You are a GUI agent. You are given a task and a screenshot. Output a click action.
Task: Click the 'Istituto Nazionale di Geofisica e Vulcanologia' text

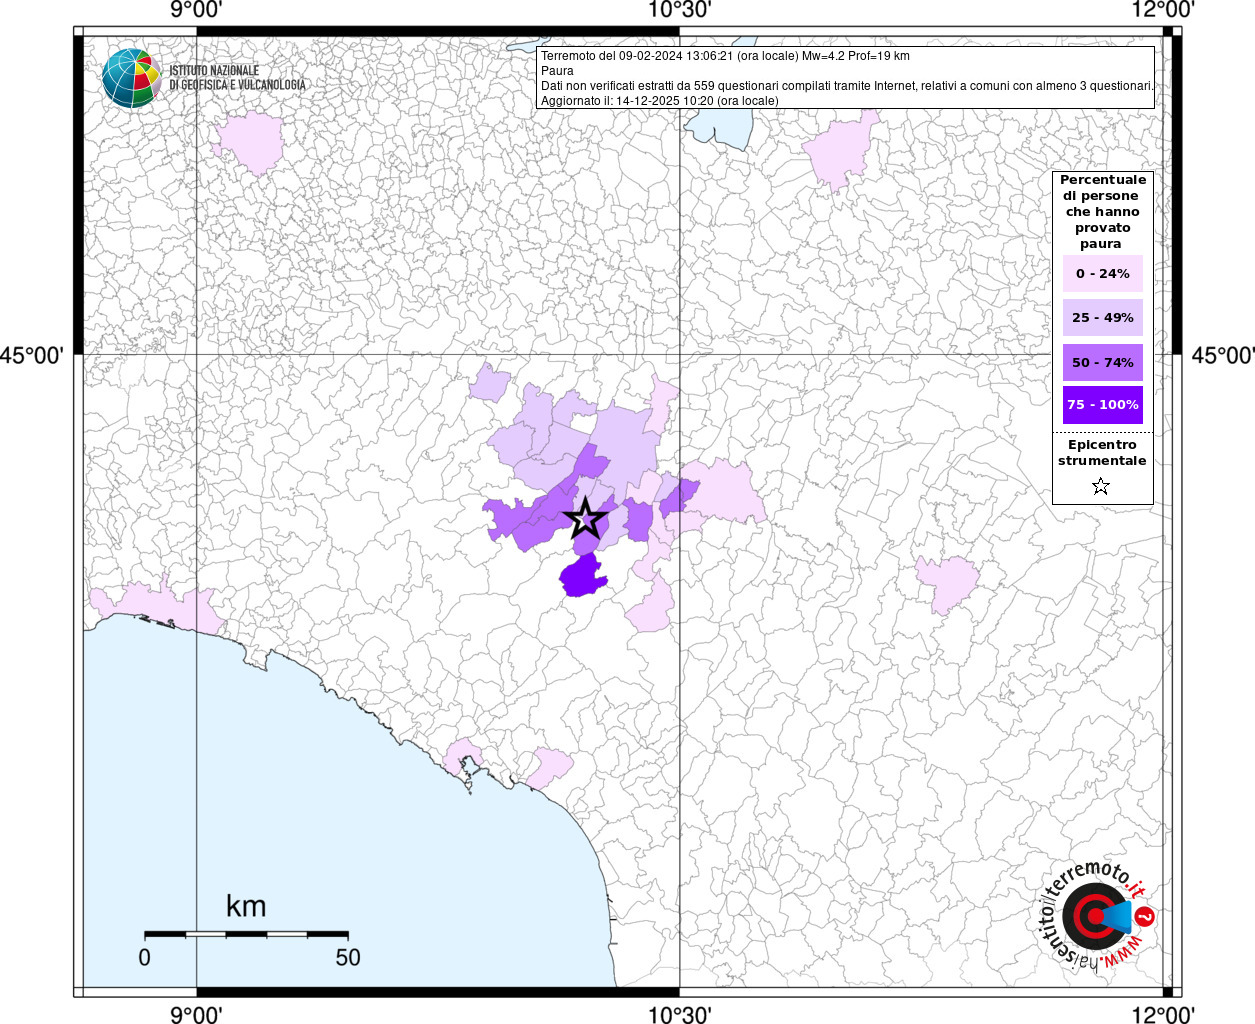237,78
